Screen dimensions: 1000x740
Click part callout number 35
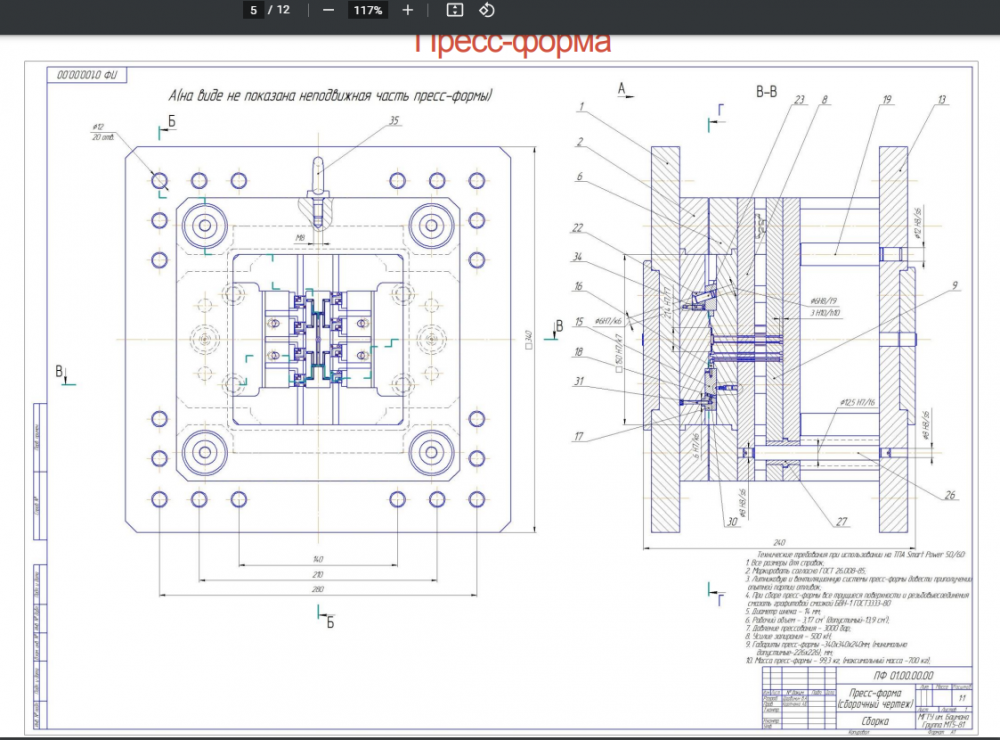[x=393, y=120]
